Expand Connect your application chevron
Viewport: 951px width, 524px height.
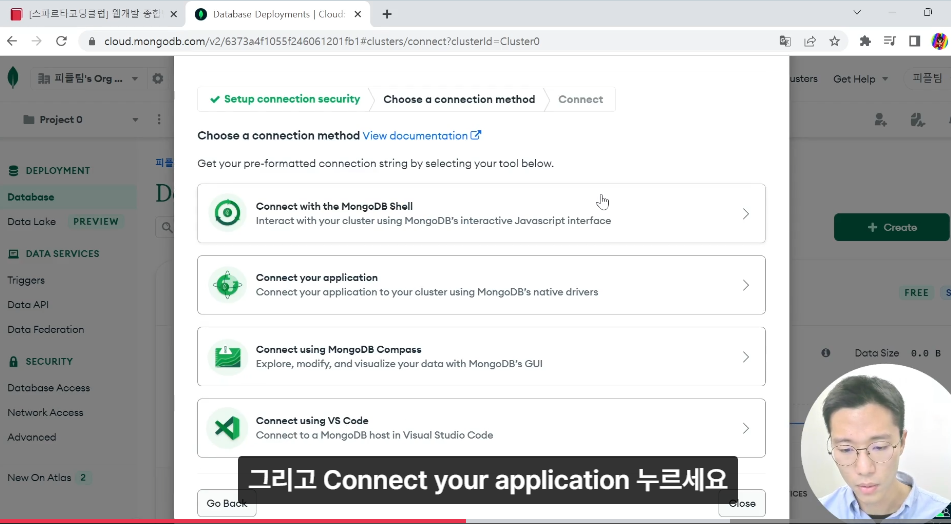746,285
